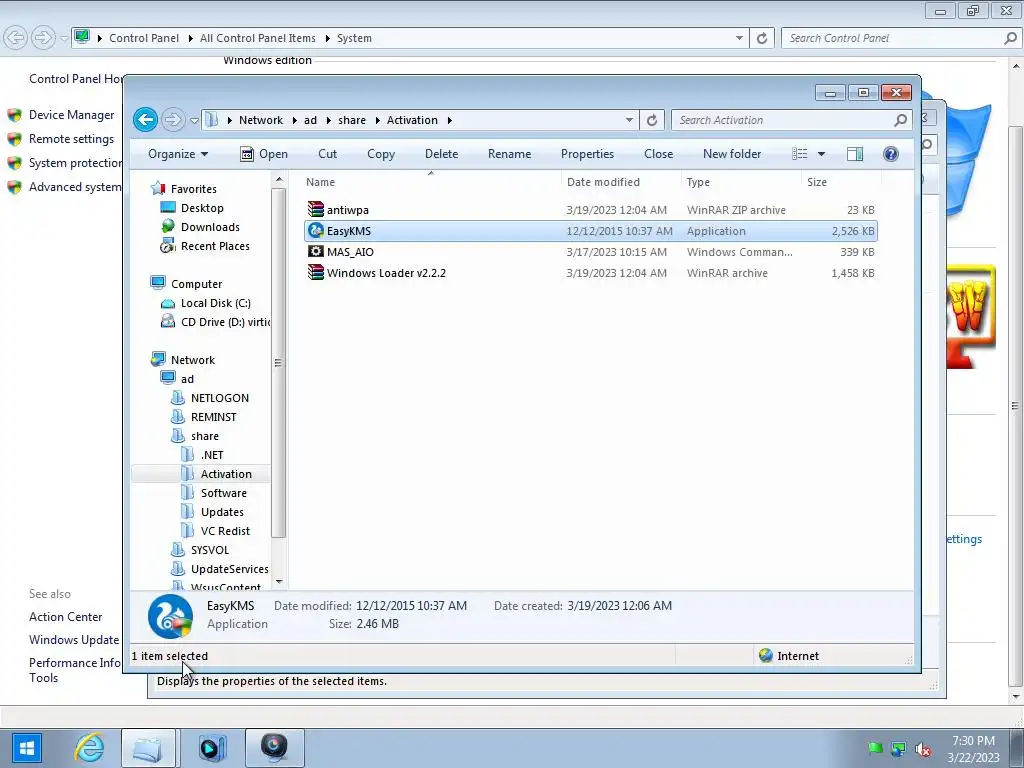Open the recent locations dropdown arrow
Screen dimensions: 1024x768
point(194,120)
